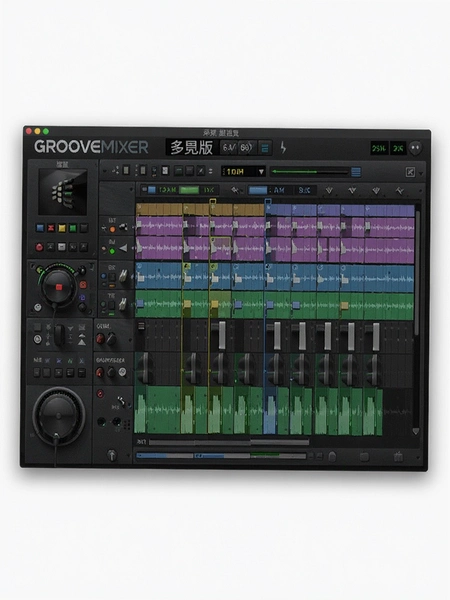Click the first down-chevron above the timeline
This screenshot has width=450, height=600.
click(x=329, y=190)
